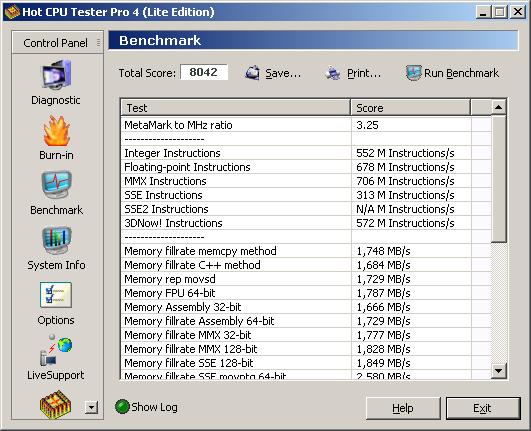The width and height of the screenshot is (531, 431).
Task: Open the Options checklist icon
Action: coord(56,295)
